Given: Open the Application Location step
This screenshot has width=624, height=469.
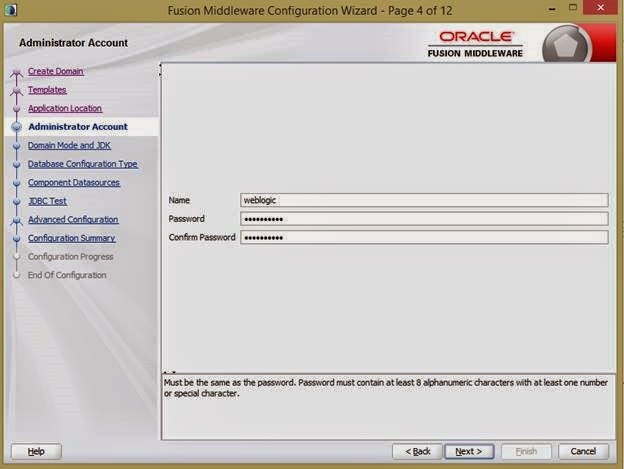Looking at the screenshot, I should [x=65, y=108].
